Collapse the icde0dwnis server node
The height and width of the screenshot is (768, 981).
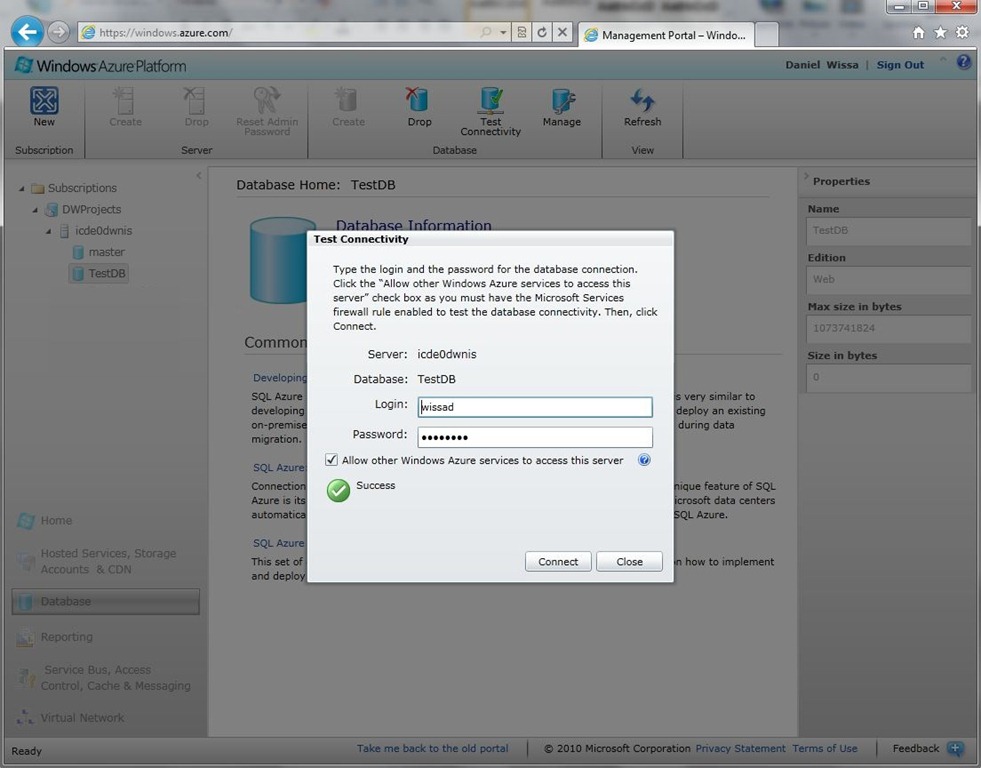coord(49,231)
